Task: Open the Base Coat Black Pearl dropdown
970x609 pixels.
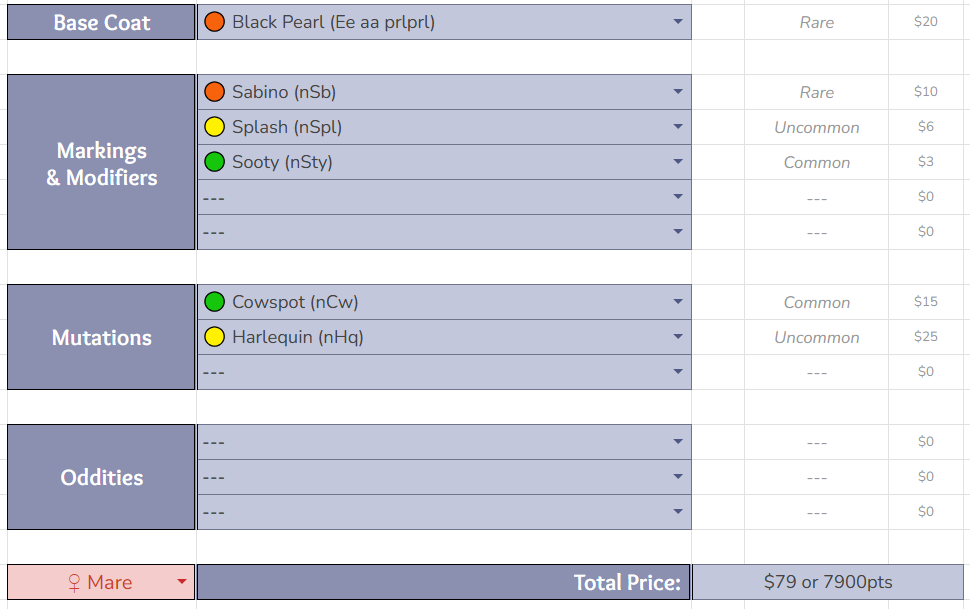Action: click(x=677, y=22)
